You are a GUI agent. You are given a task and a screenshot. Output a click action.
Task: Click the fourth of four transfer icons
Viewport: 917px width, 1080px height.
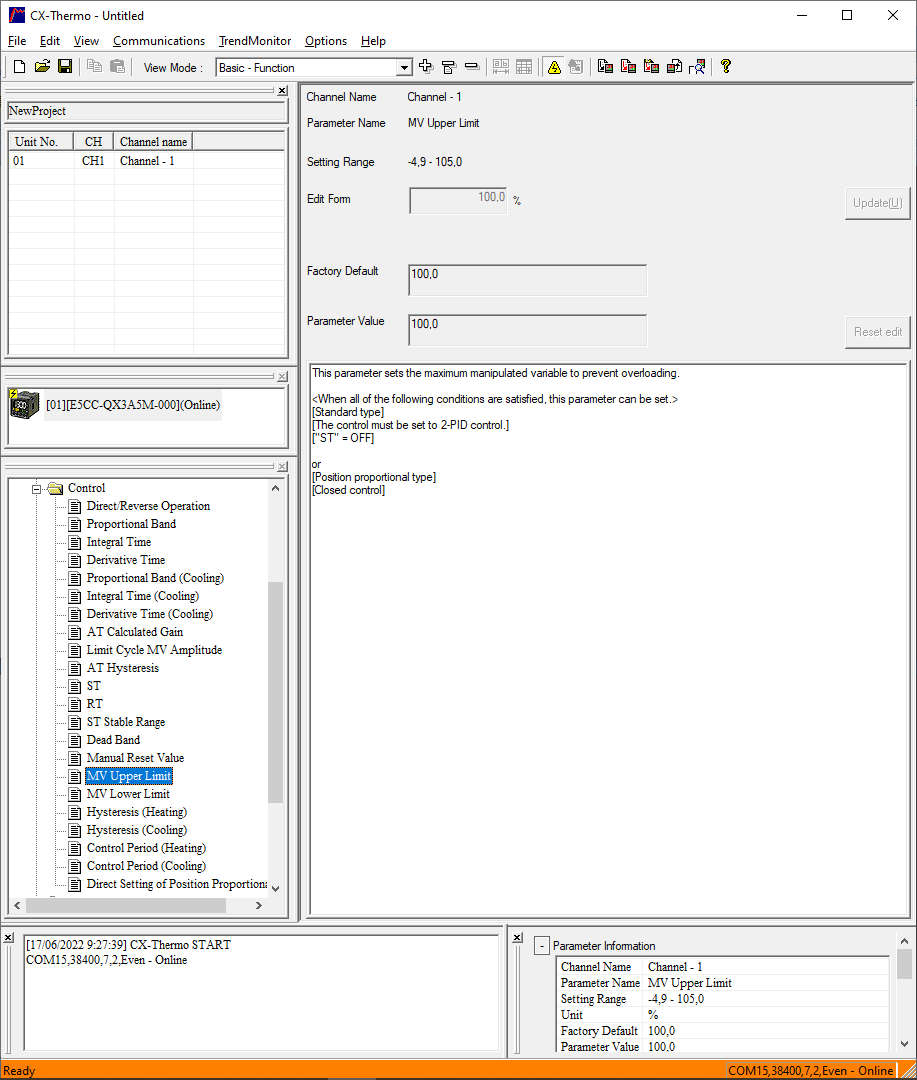674,67
